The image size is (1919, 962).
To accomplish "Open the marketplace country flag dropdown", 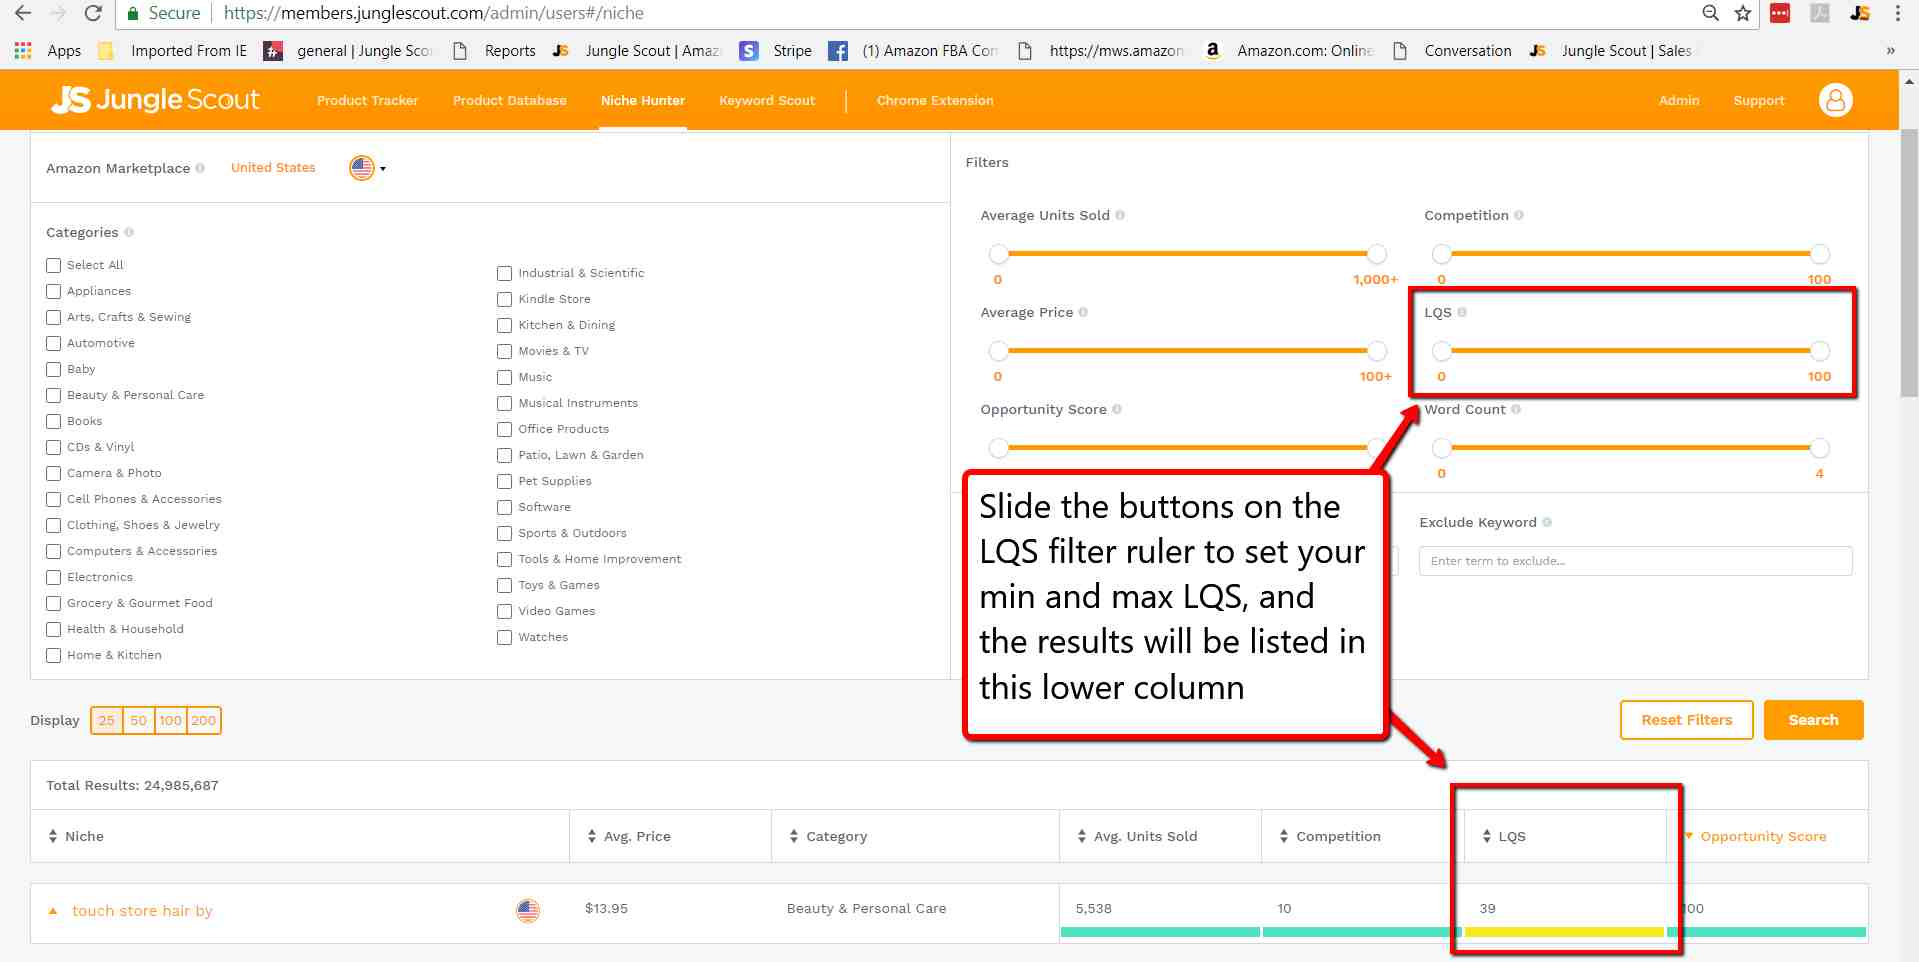I will [x=367, y=168].
